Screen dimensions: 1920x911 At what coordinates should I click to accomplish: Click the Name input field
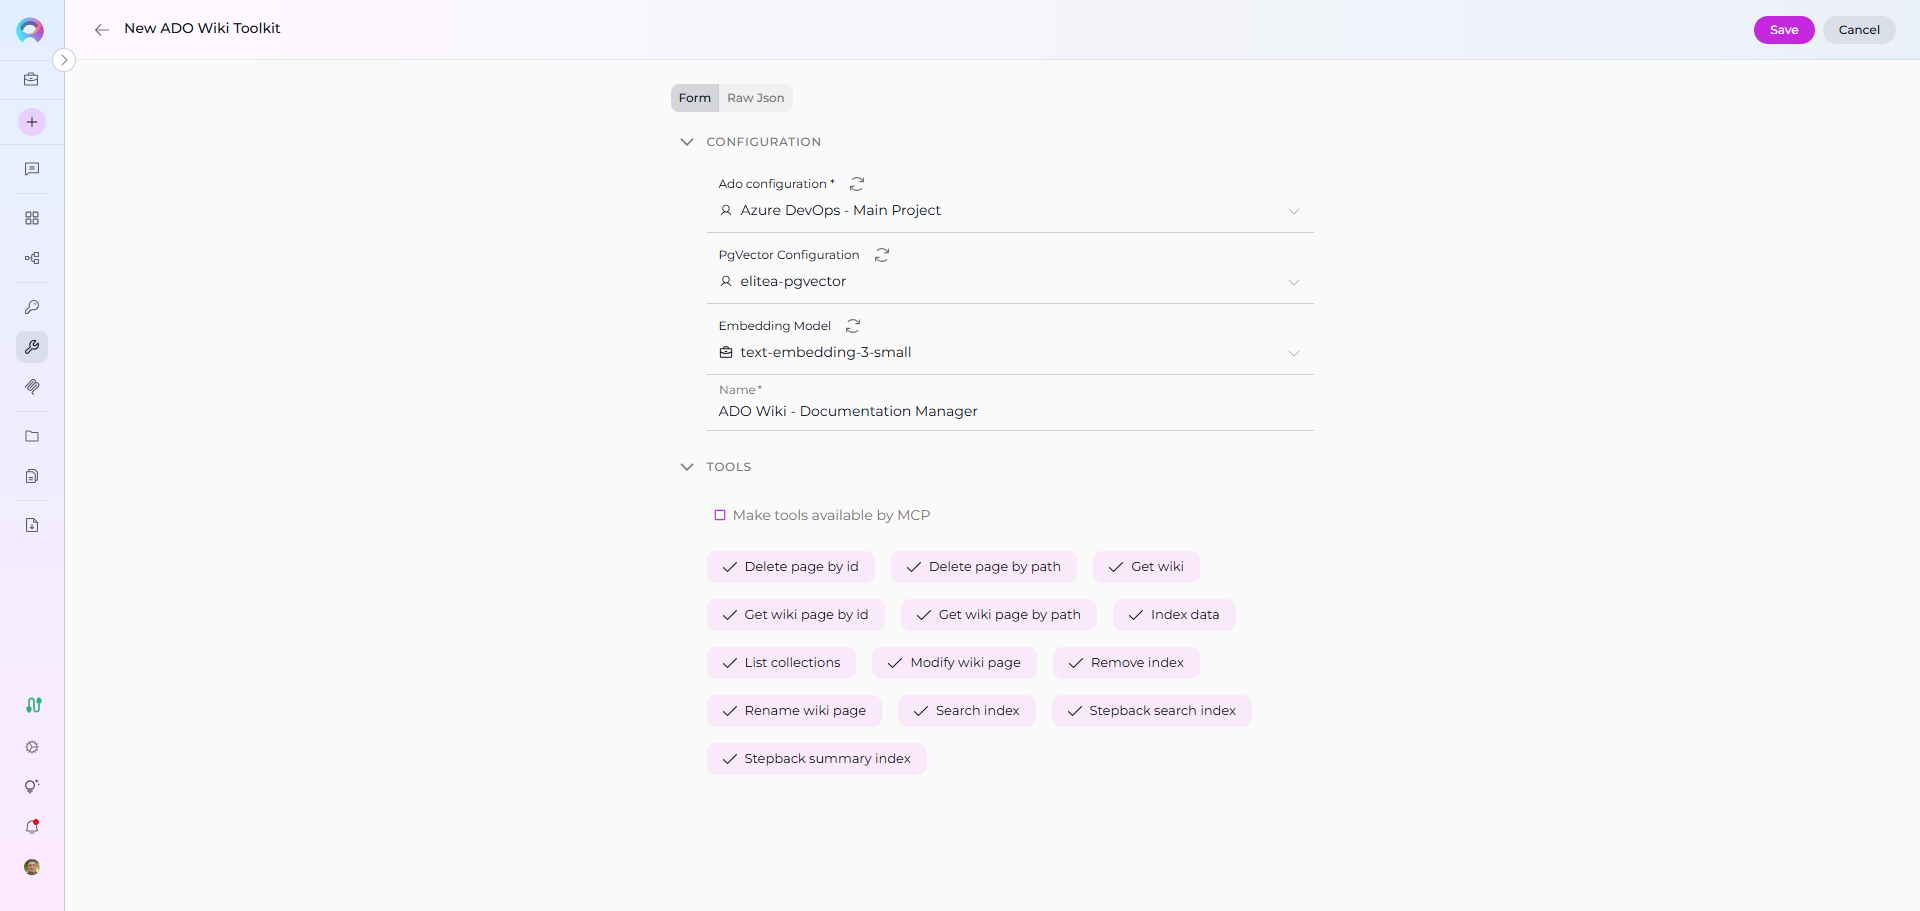(x=1010, y=411)
